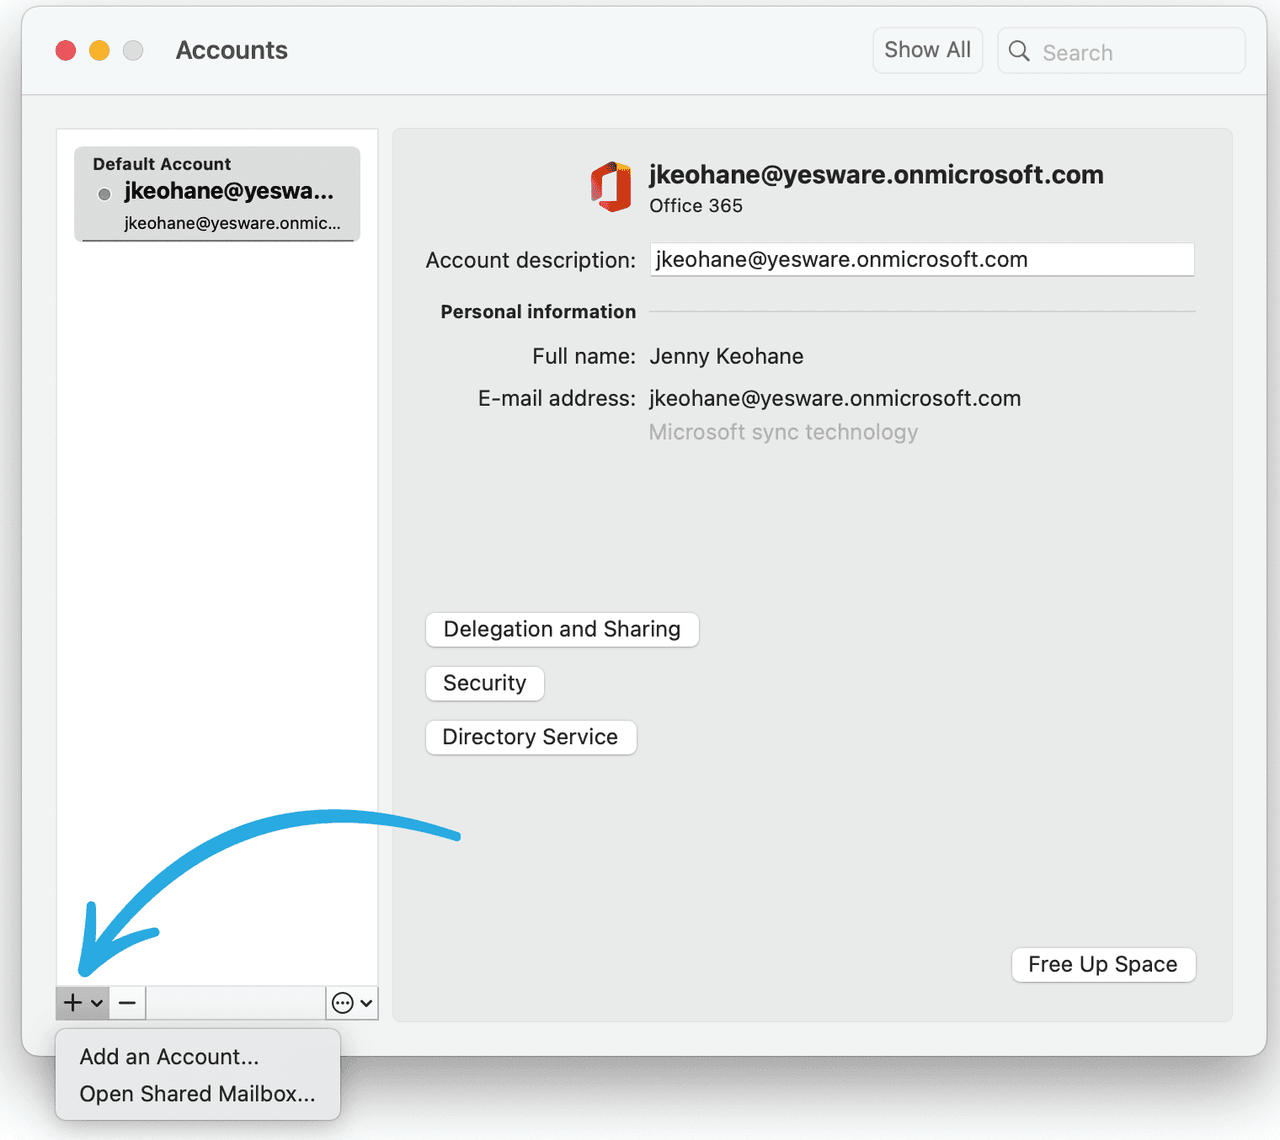Select Open Shared Mailbox from the menu

point(196,1093)
